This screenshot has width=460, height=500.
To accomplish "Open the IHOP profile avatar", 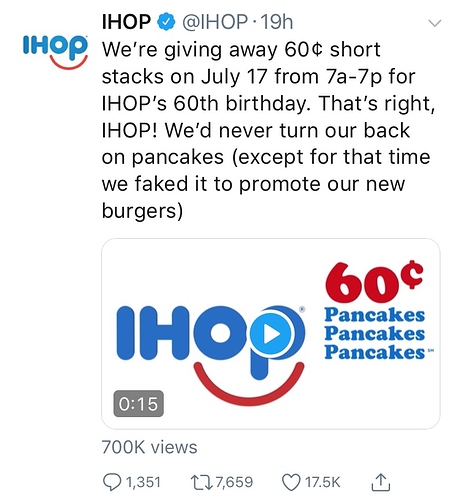I will coord(55,51).
